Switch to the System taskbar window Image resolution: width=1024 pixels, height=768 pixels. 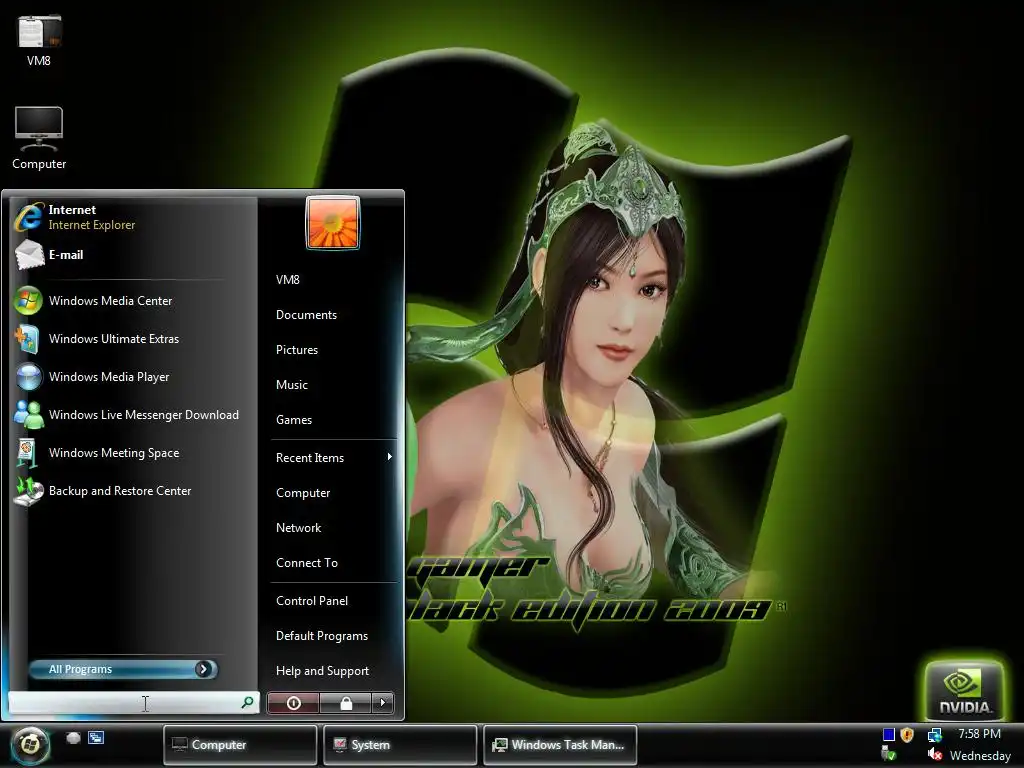point(400,744)
